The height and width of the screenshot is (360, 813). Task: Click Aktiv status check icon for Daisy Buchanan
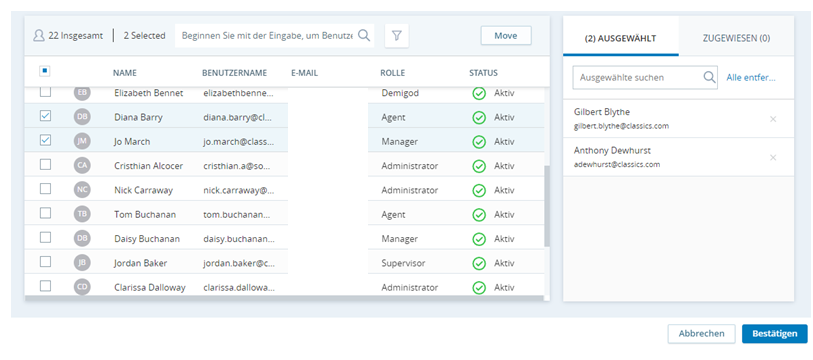click(479, 239)
